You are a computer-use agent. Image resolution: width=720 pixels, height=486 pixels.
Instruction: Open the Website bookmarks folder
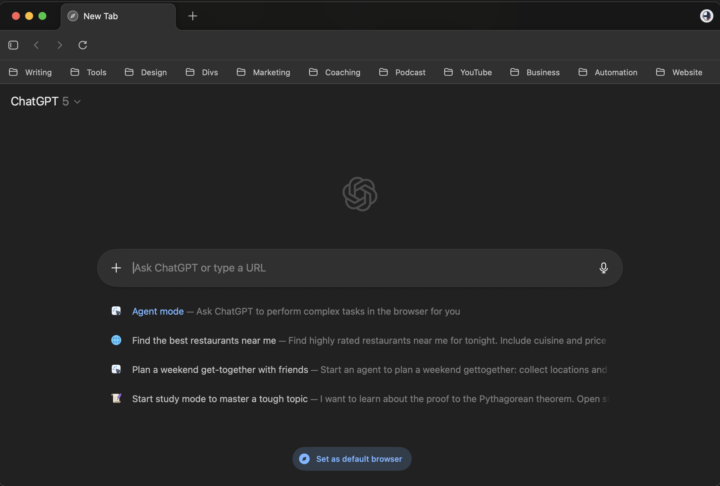679,72
